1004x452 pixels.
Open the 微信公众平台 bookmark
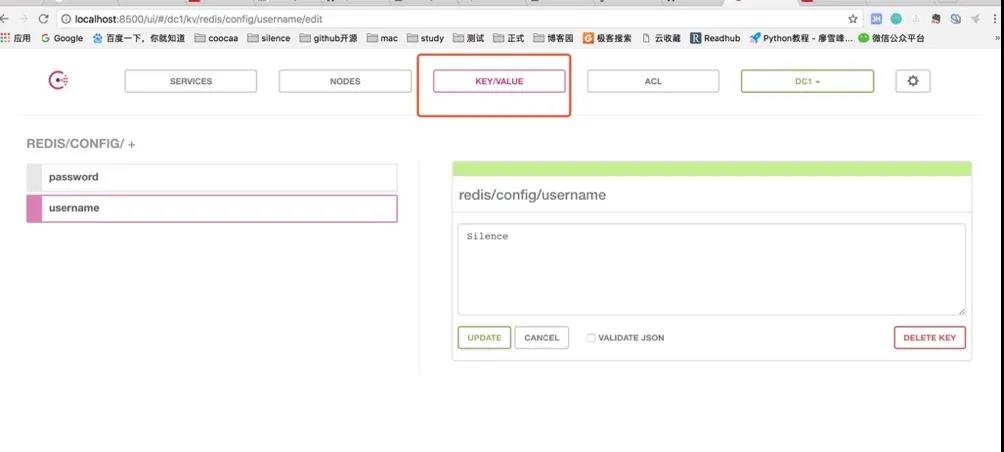[892, 38]
